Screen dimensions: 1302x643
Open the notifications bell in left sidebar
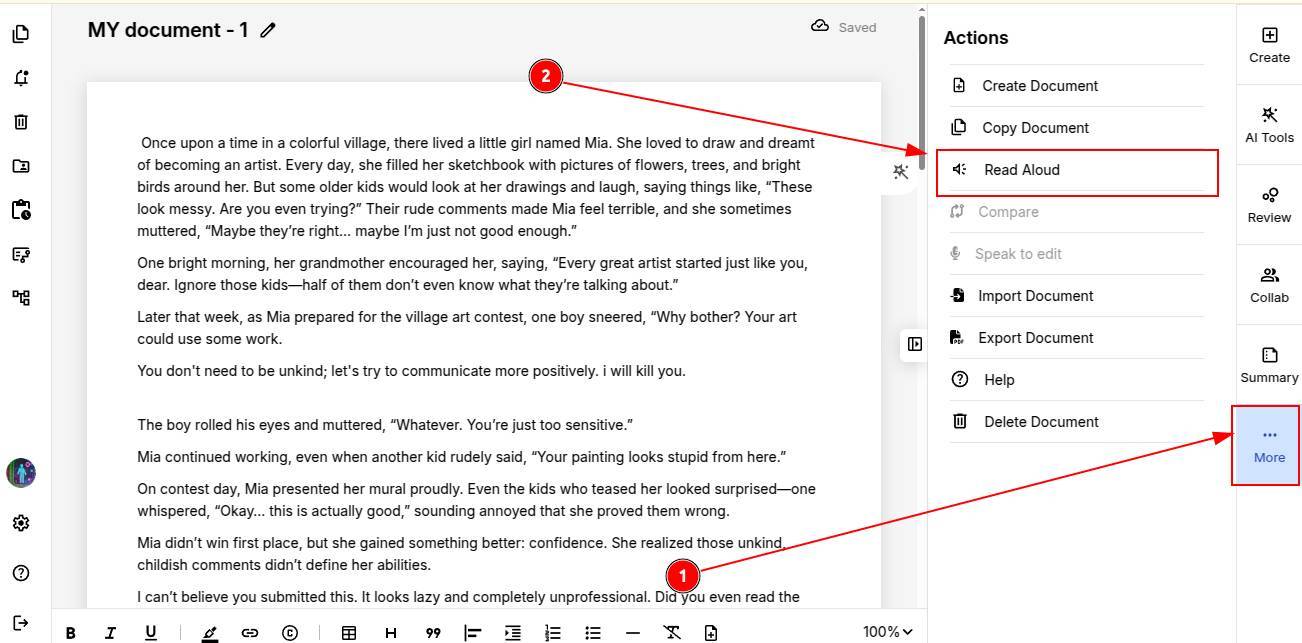click(21, 78)
